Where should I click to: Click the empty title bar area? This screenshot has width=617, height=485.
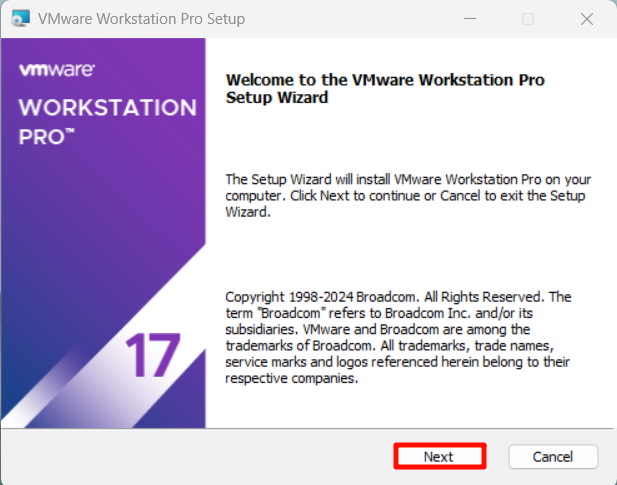coord(350,19)
